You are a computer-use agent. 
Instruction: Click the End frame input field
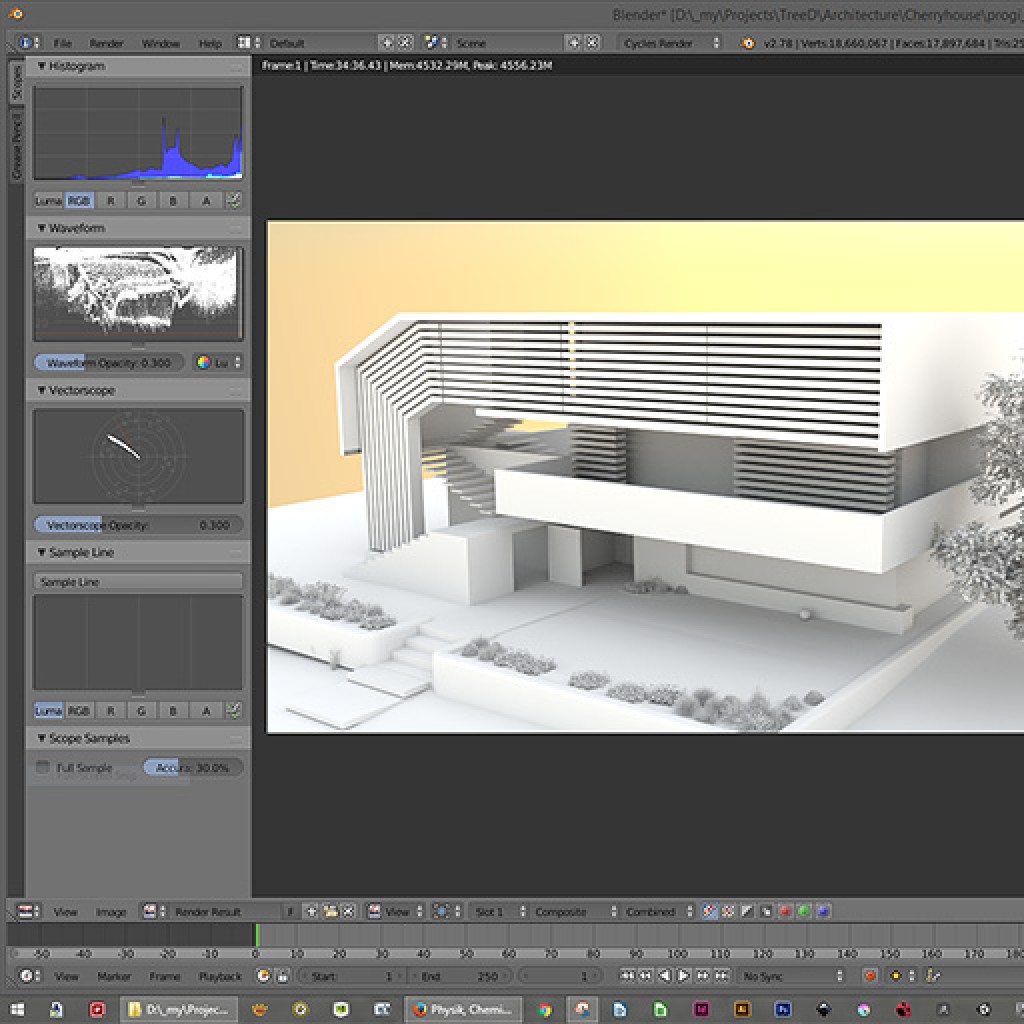click(x=459, y=976)
